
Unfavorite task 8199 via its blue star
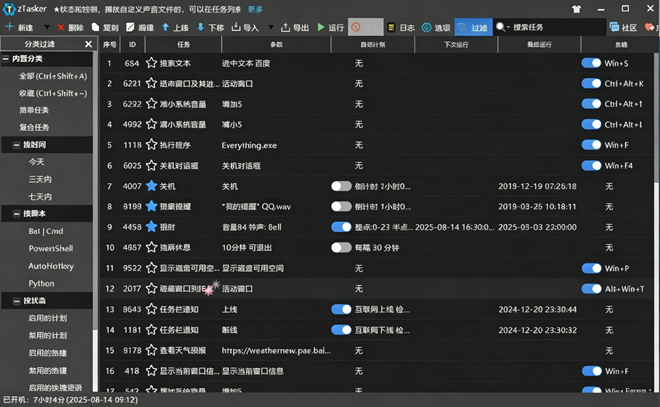coord(151,206)
